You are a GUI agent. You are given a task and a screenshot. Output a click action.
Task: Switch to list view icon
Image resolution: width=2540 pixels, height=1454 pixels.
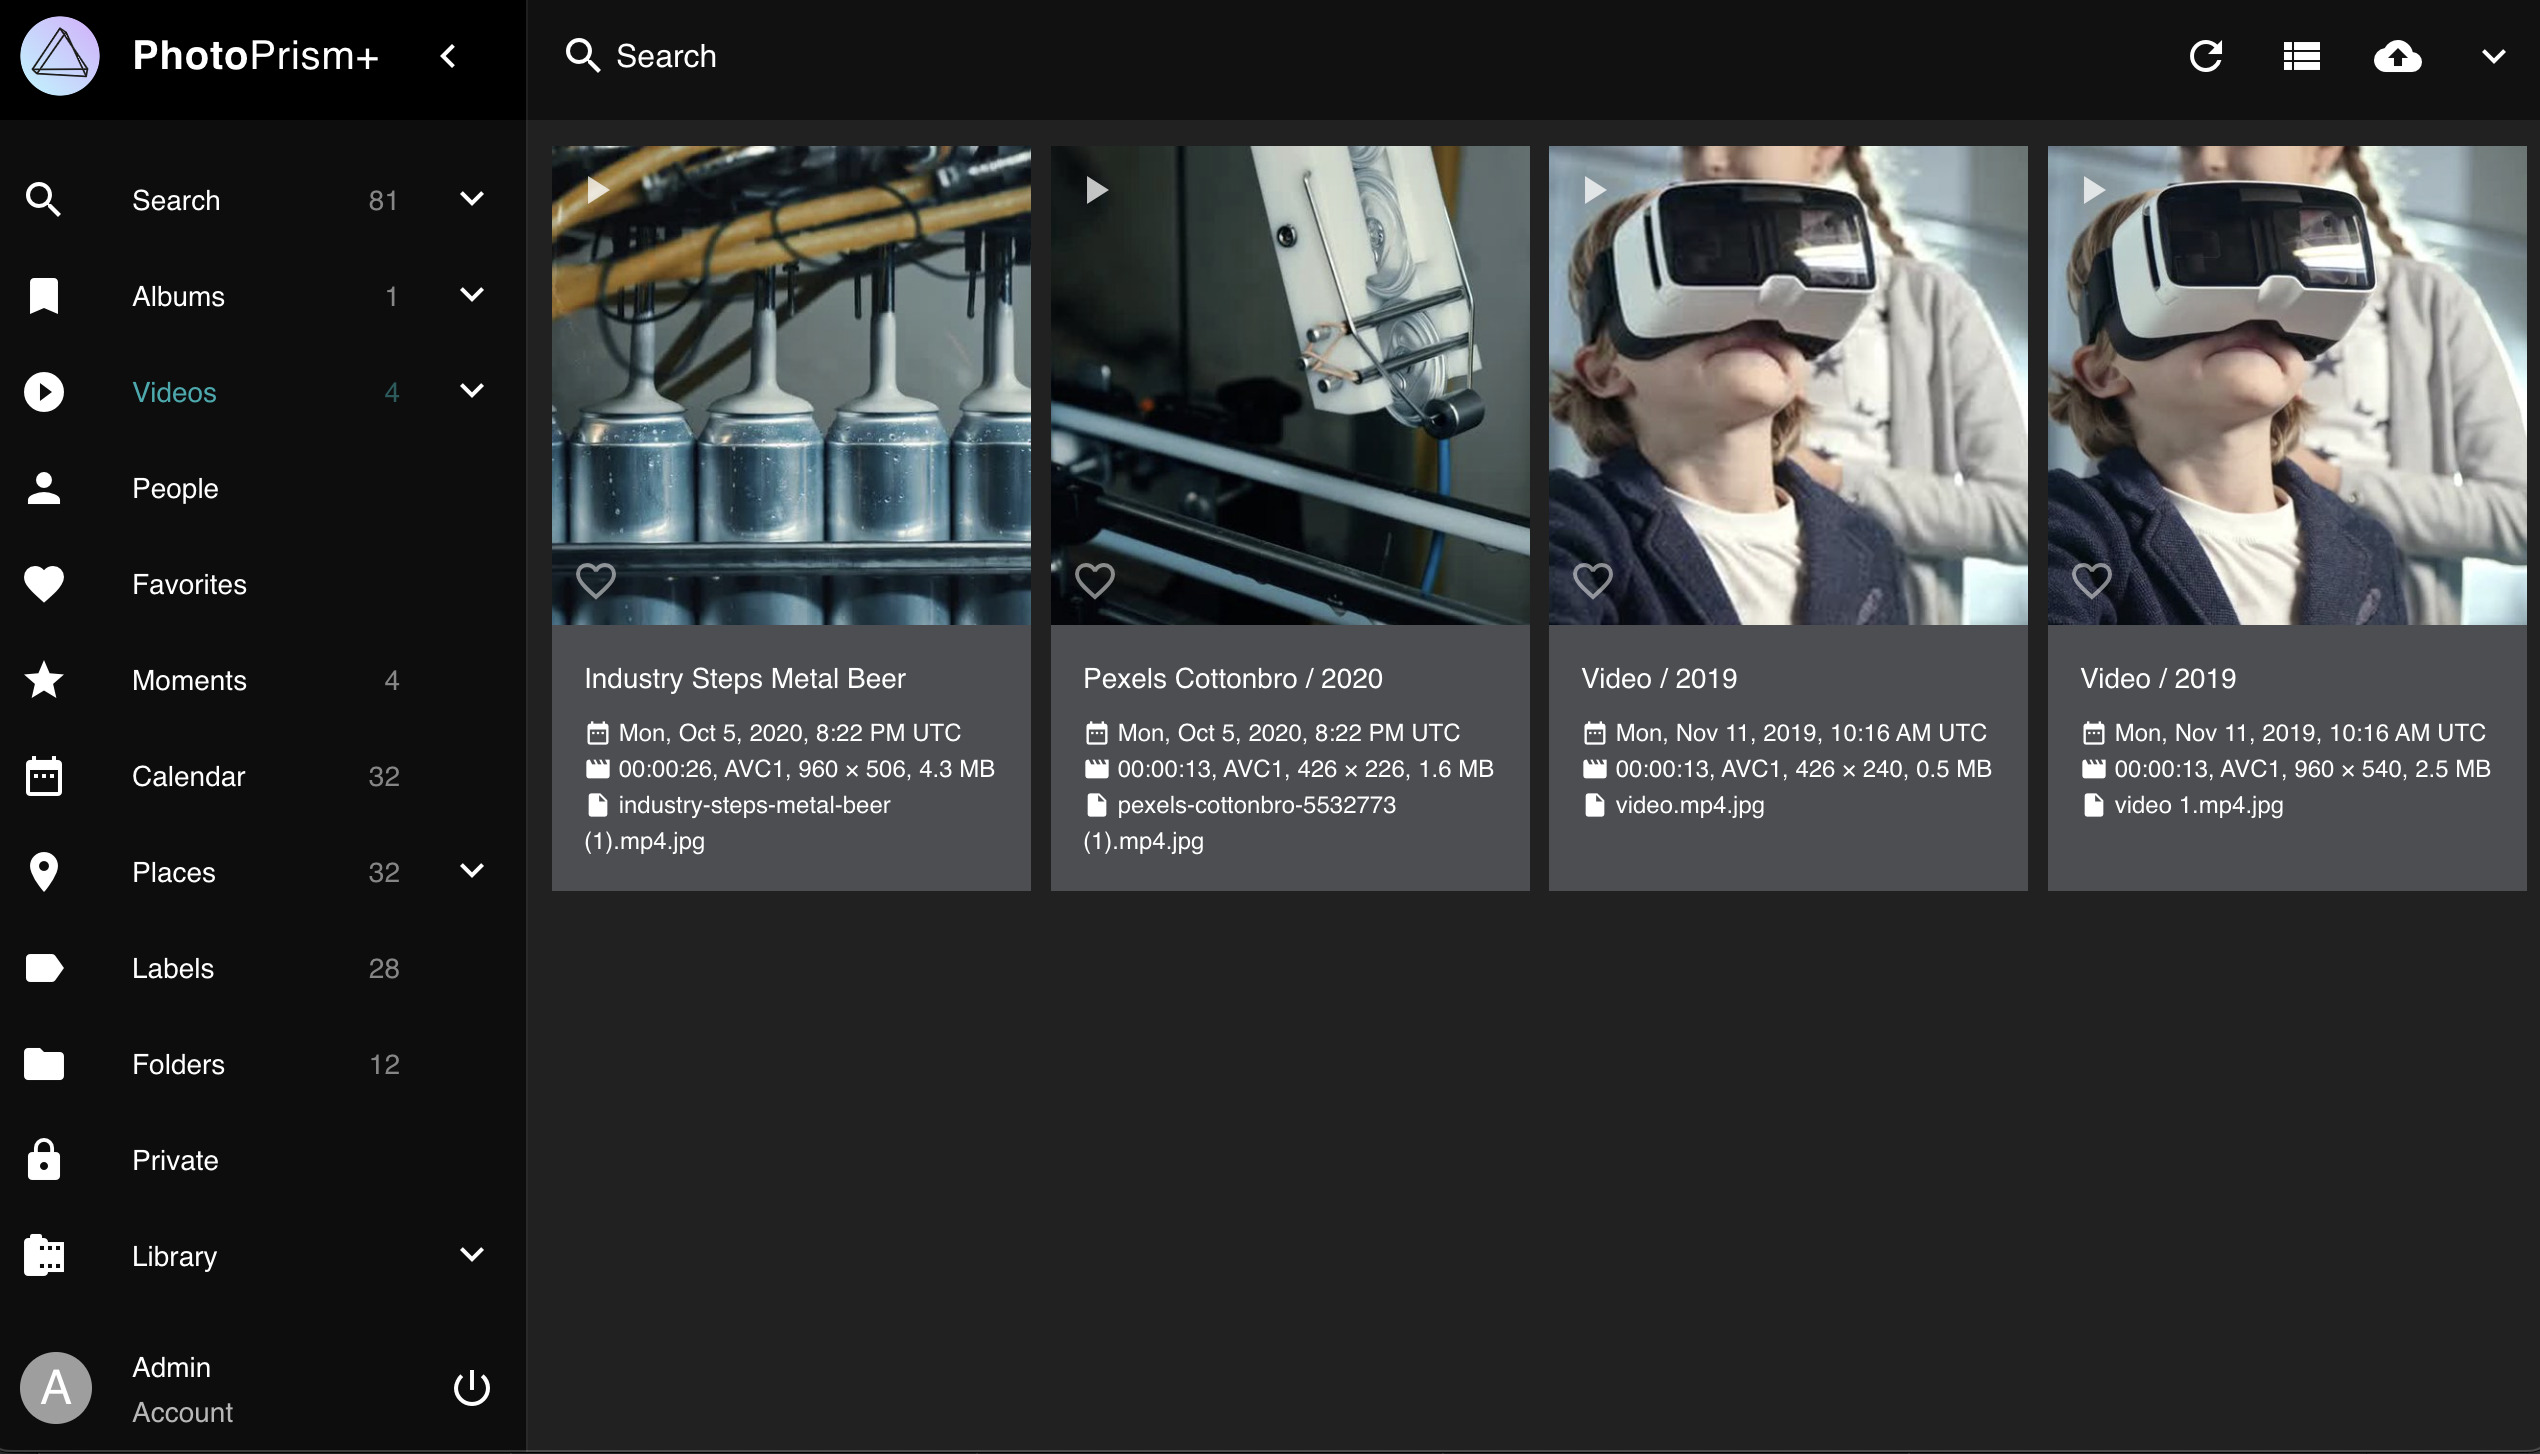[2301, 56]
